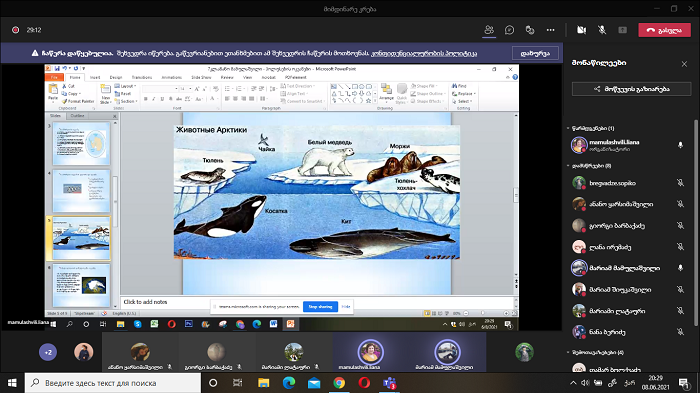
Task: Open the three-dots more actions menu
Action: click(550, 30)
